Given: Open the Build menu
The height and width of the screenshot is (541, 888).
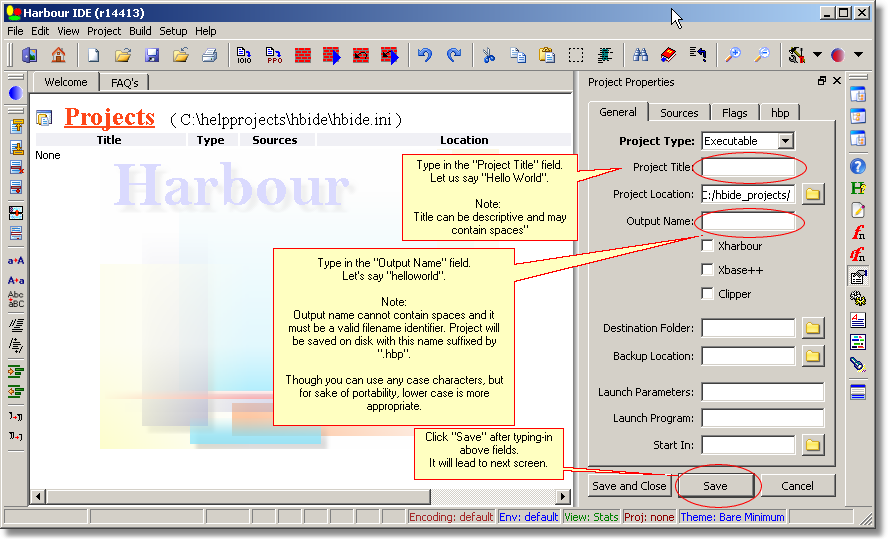Looking at the screenshot, I should click(x=140, y=31).
